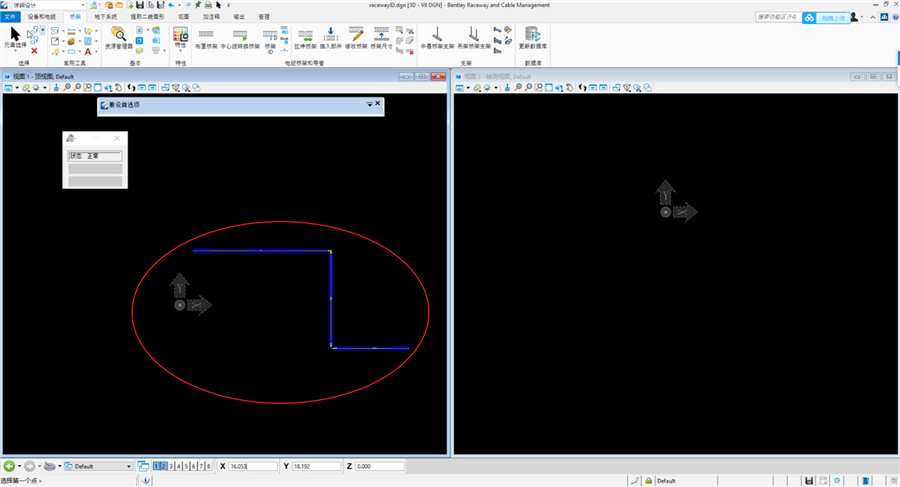
Task: Open the 资源管理器 explorer tool
Action: pyautogui.click(x=118, y=38)
